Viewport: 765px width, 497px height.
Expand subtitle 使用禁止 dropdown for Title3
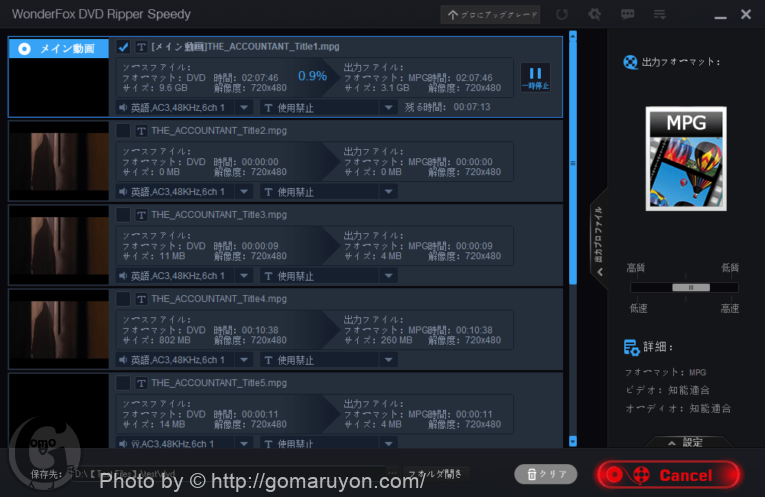tap(388, 276)
